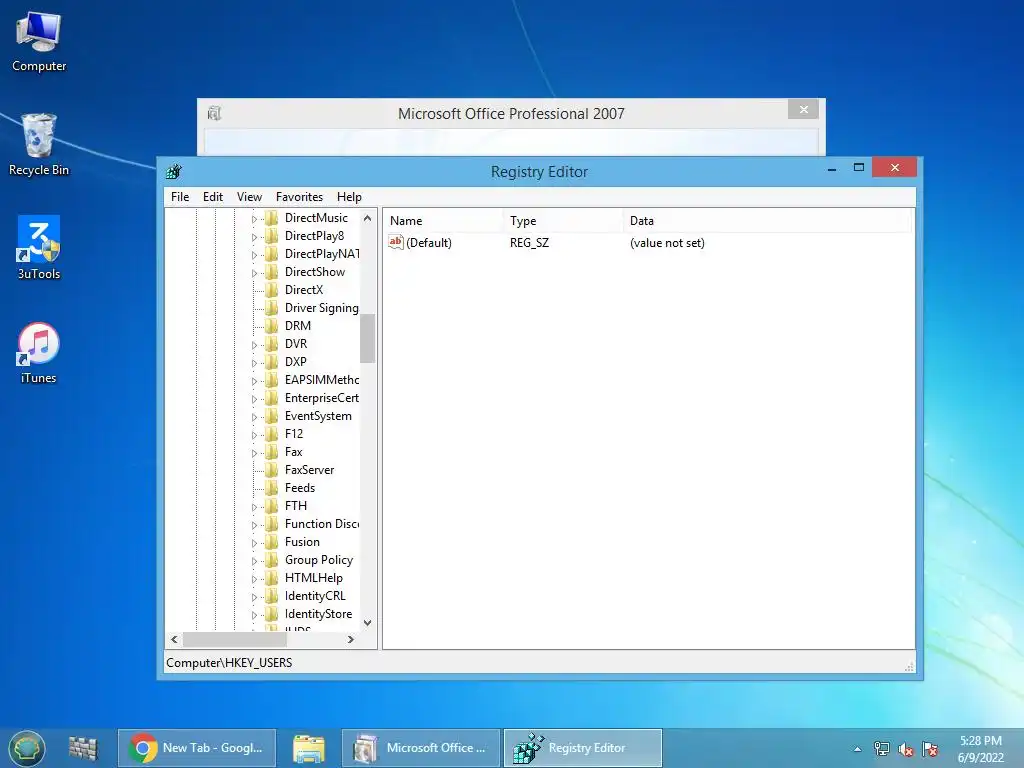Open the Help menu
1024x768 pixels.
click(x=349, y=197)
